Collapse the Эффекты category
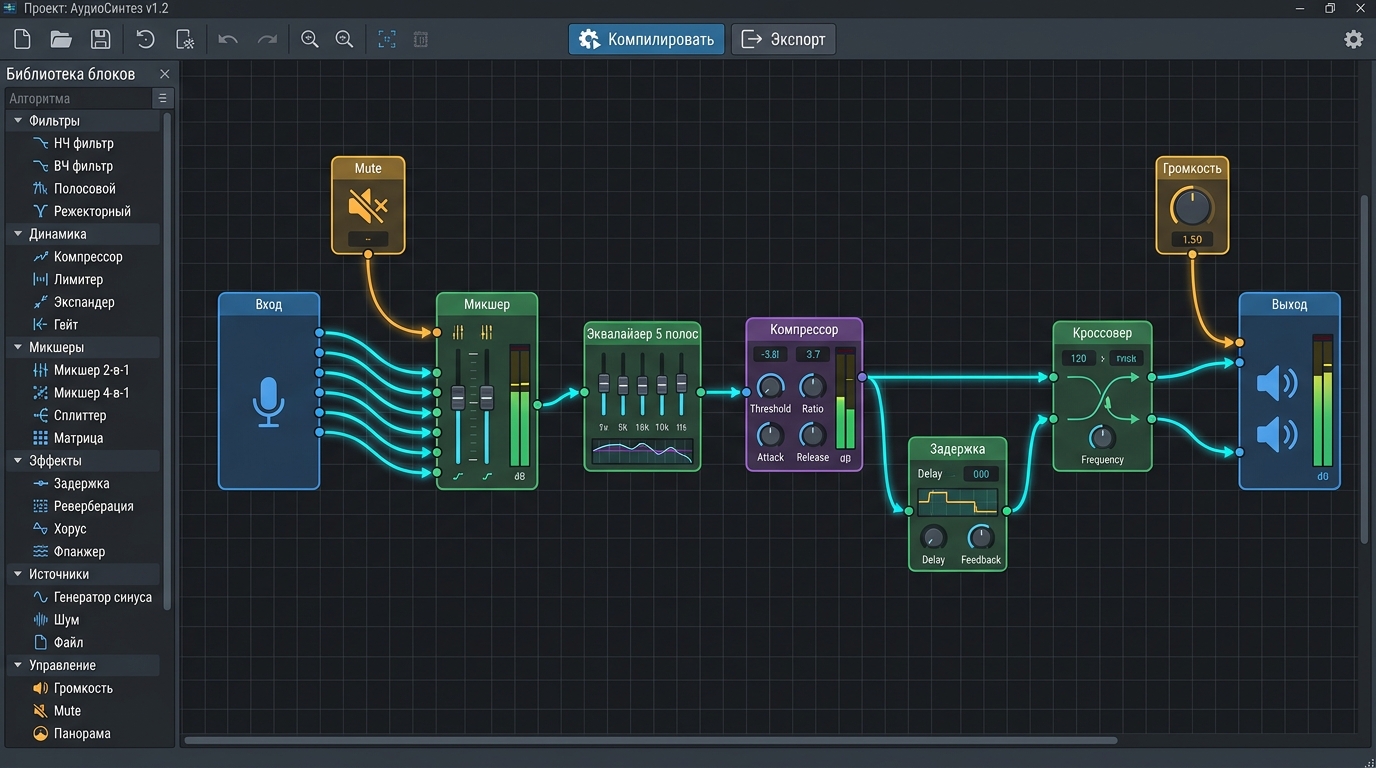Screen dimensions: 1376x768 [18, 461]
